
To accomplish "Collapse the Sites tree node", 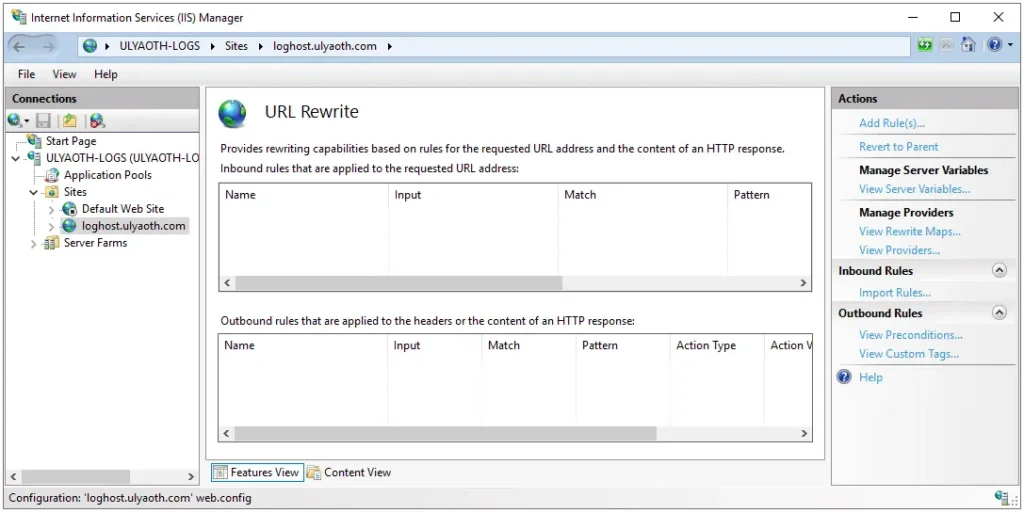I will (x=34, y=192).
